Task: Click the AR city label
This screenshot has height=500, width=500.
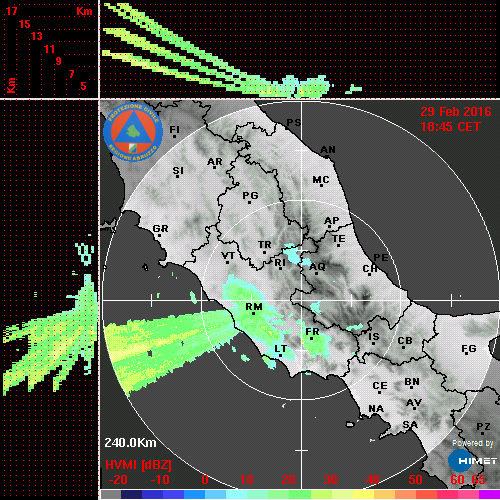Action: [215, 162]
